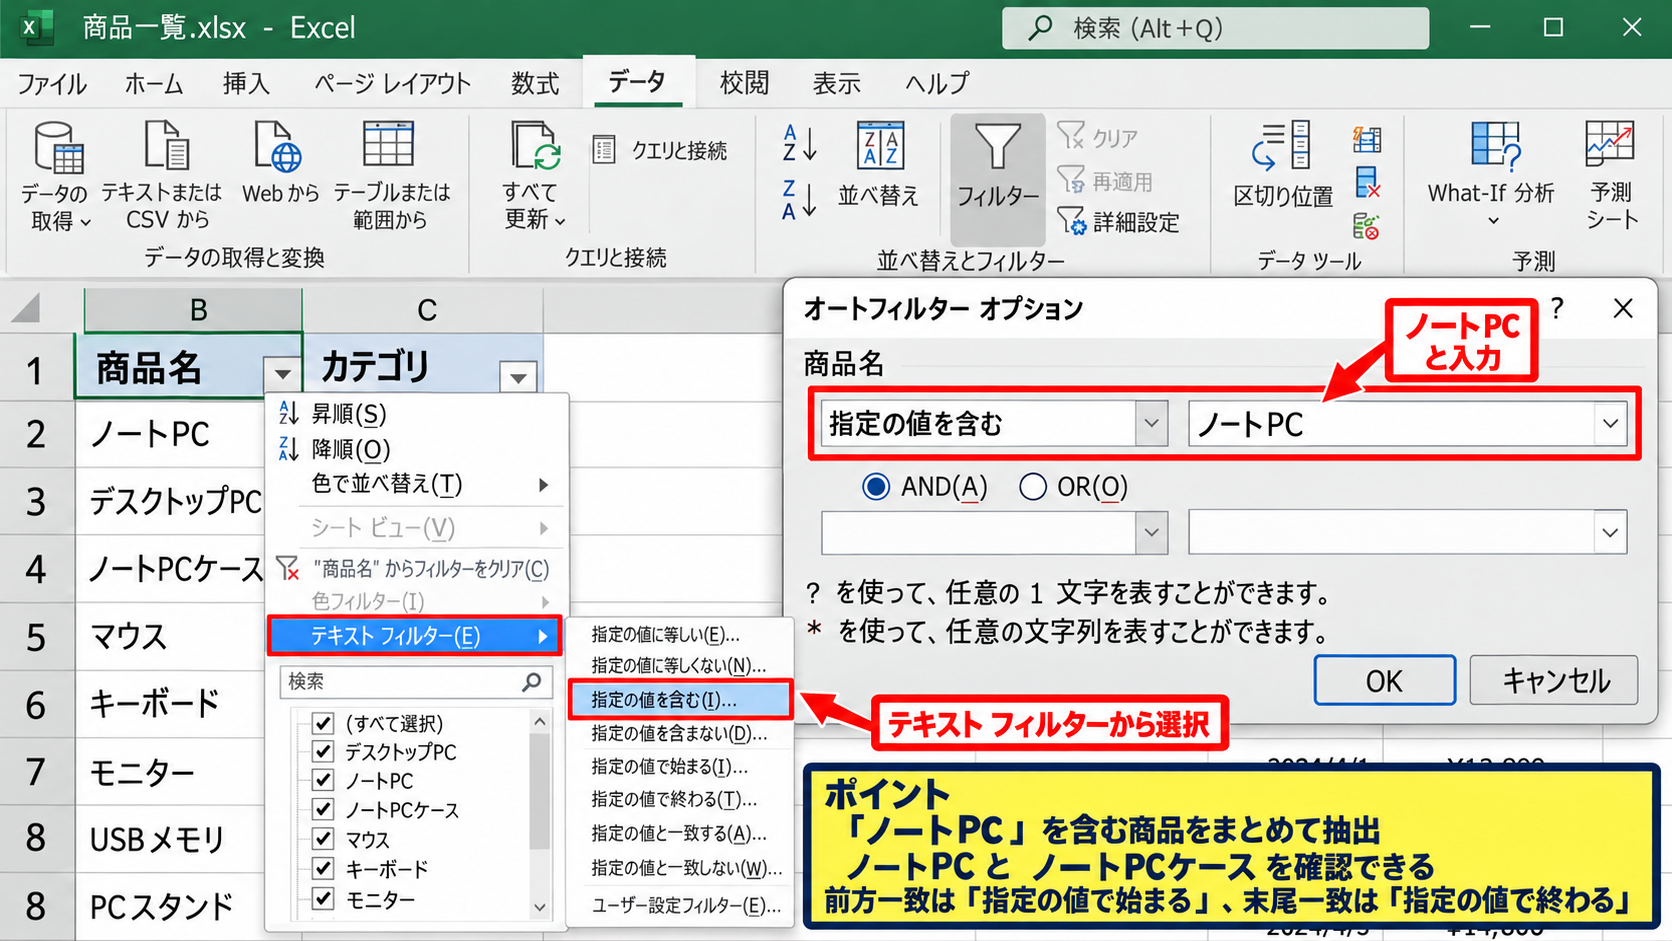Open the 商品名 column filter dropdown
1672x941 pixels.
tap(283, 374)
